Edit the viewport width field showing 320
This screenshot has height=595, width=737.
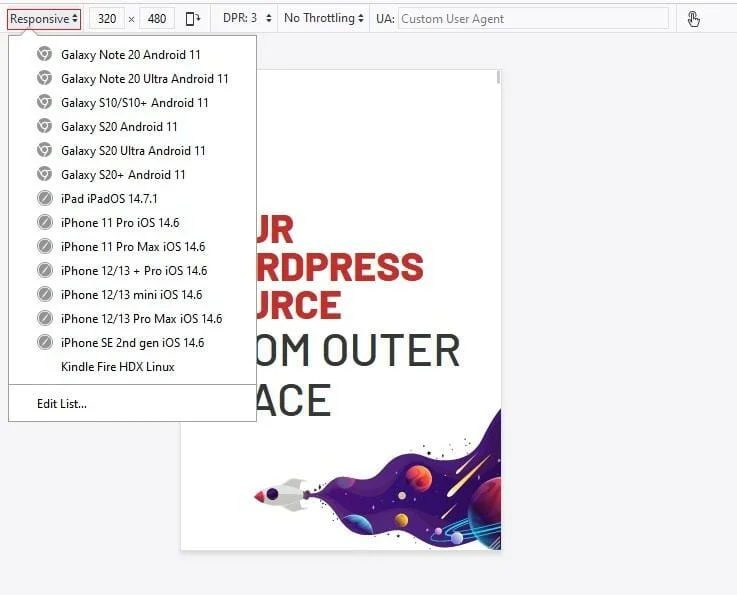107,19
